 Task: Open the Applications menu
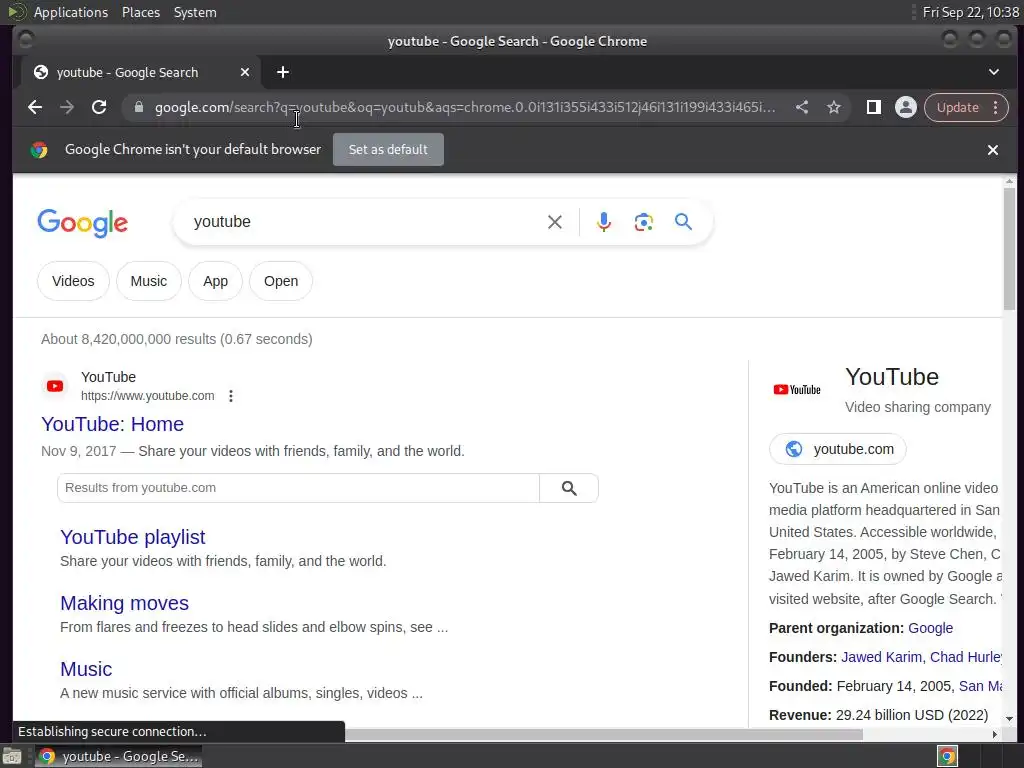tap(71, 12)
